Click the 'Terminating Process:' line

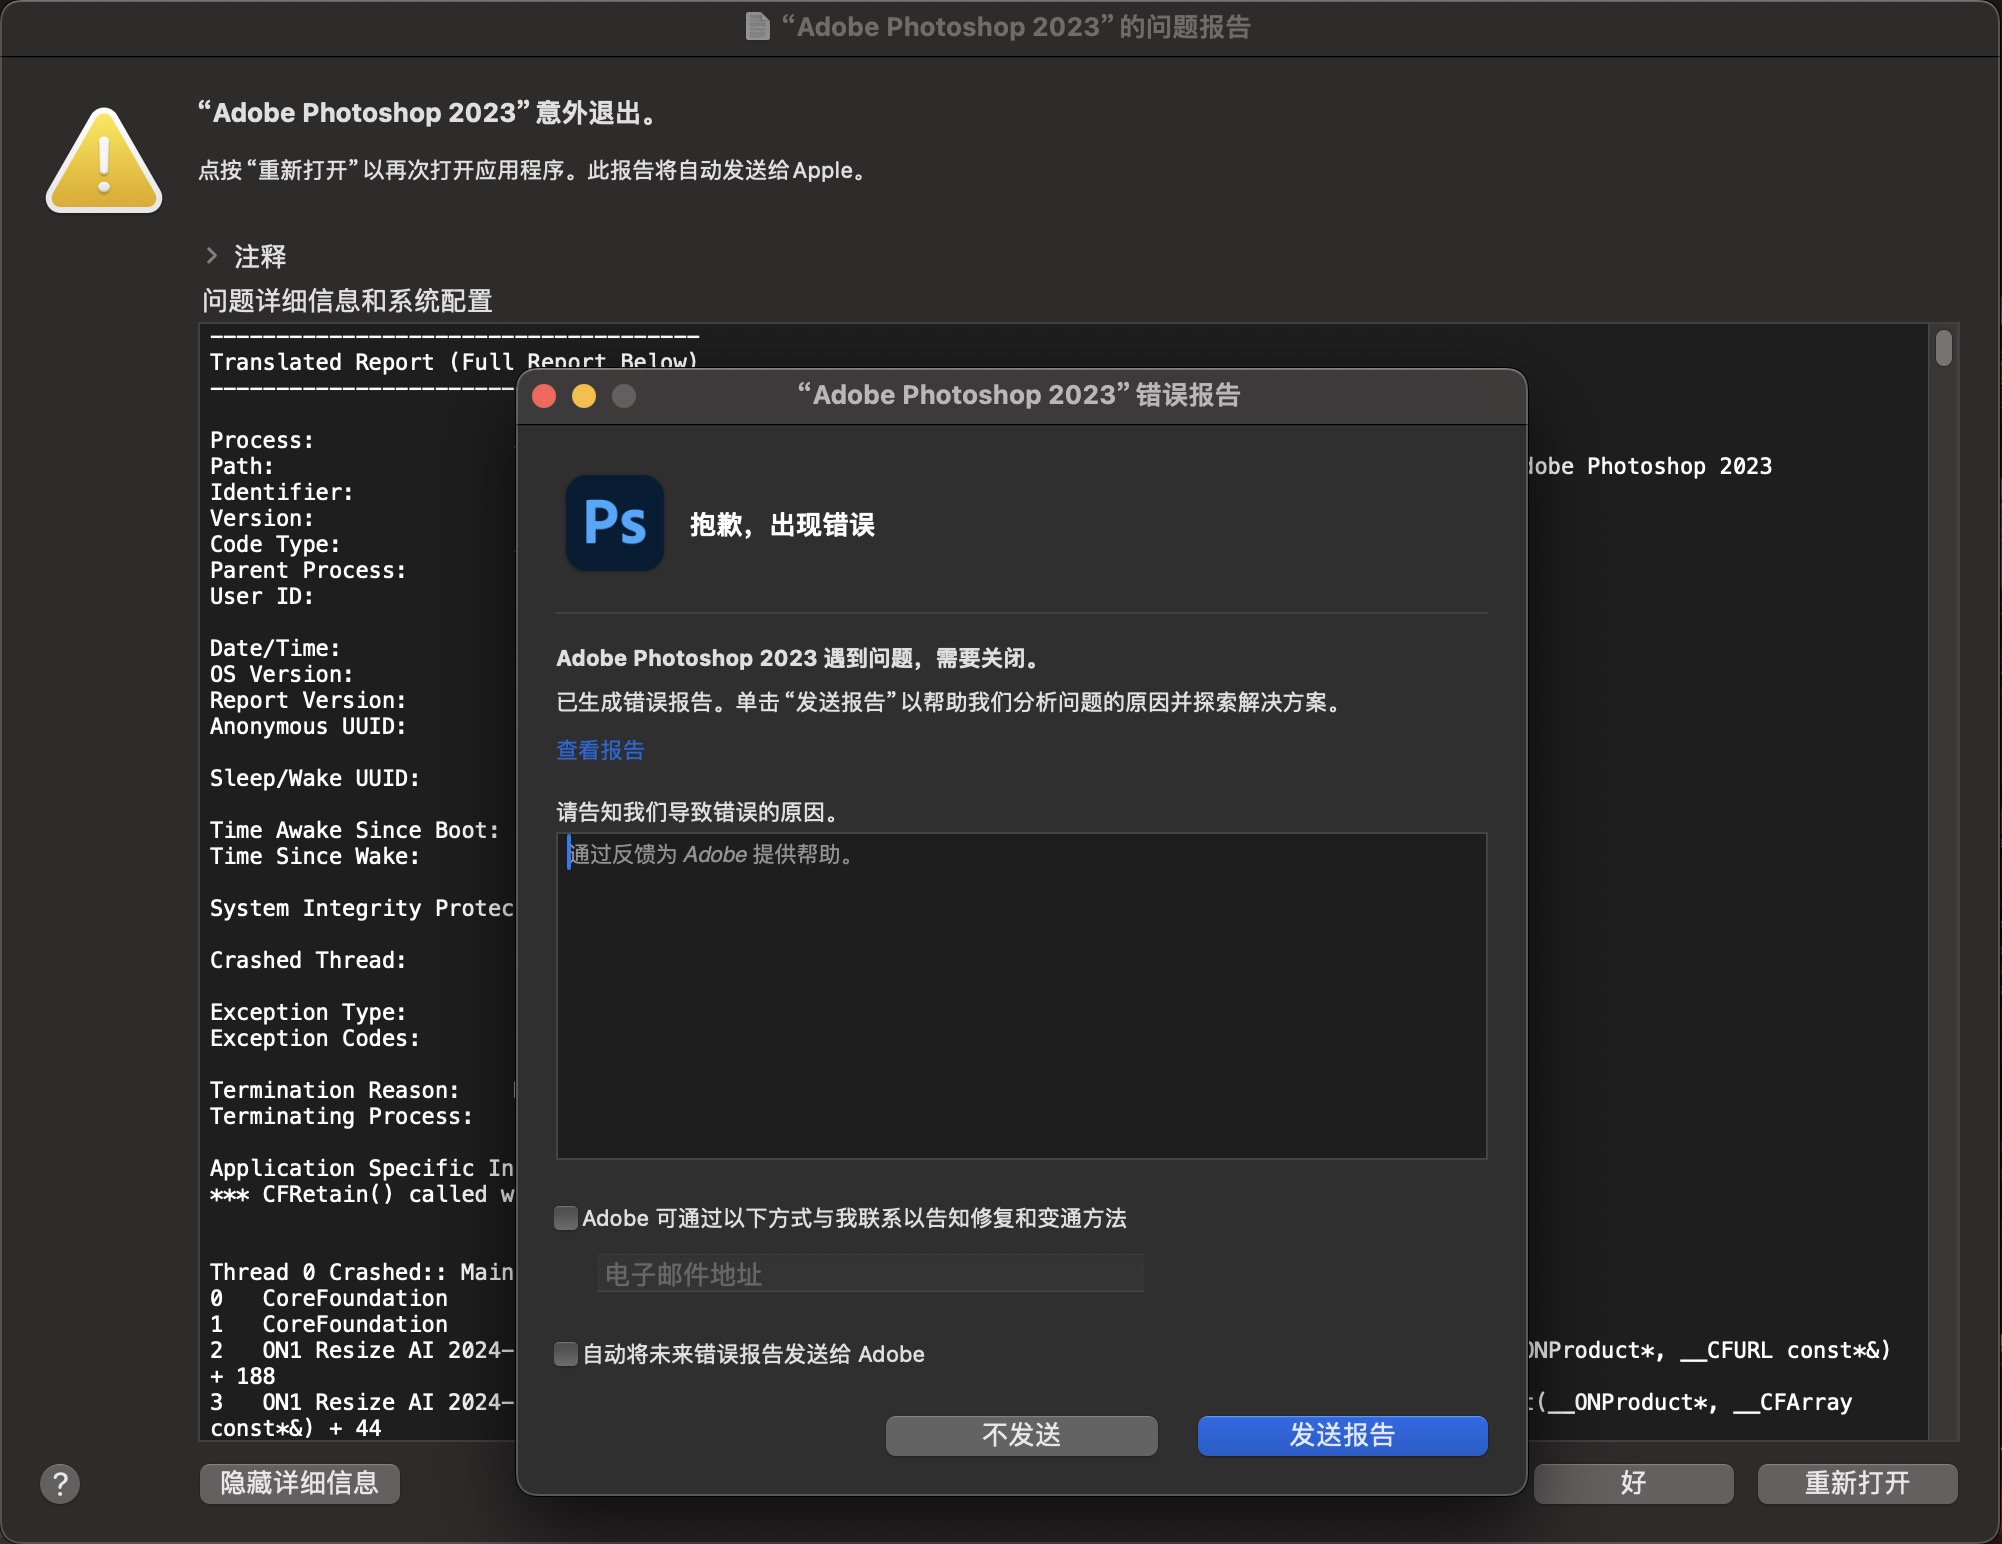pos(341,1116)
